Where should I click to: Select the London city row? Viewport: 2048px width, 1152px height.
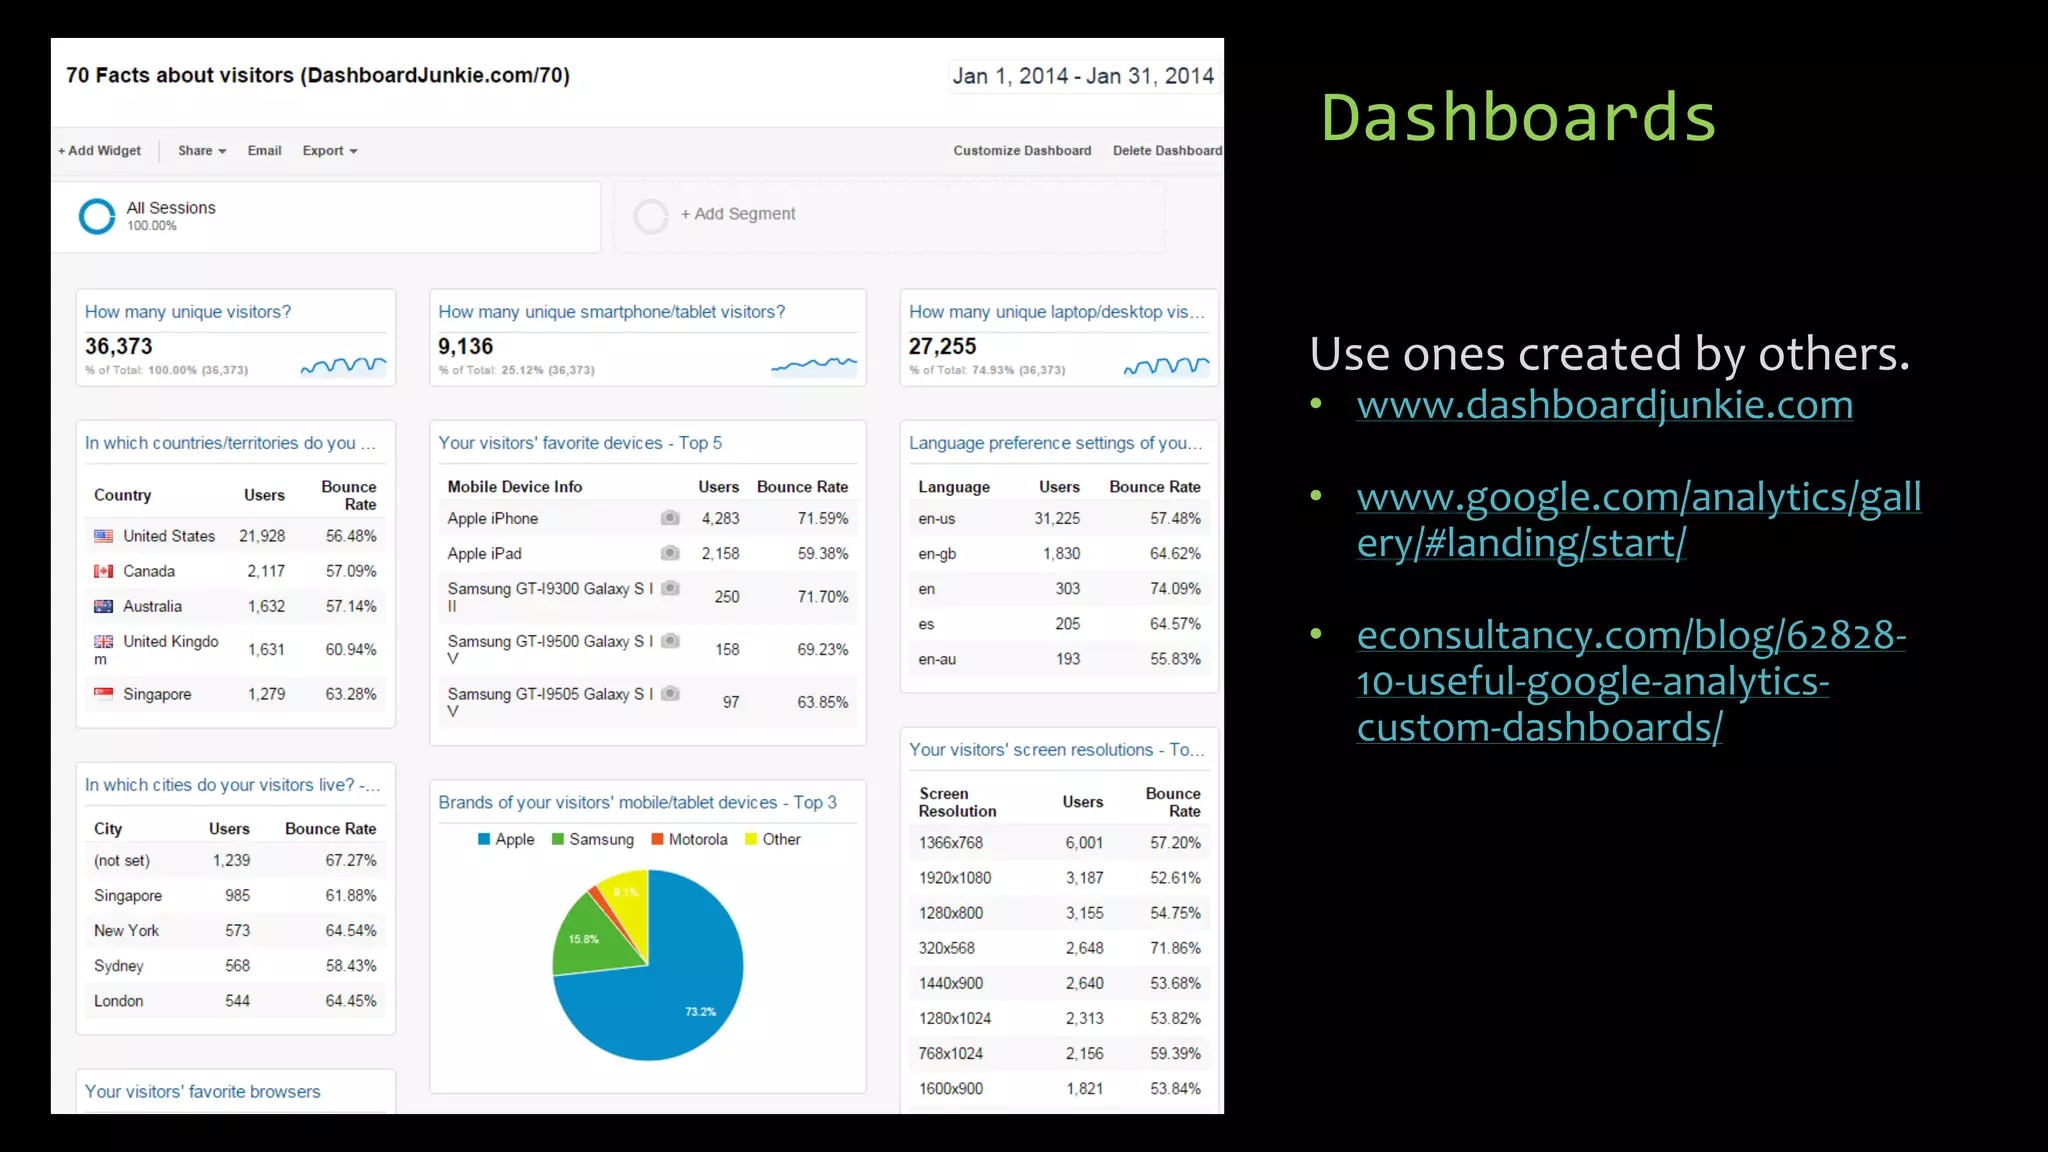tap(235, 1001)
